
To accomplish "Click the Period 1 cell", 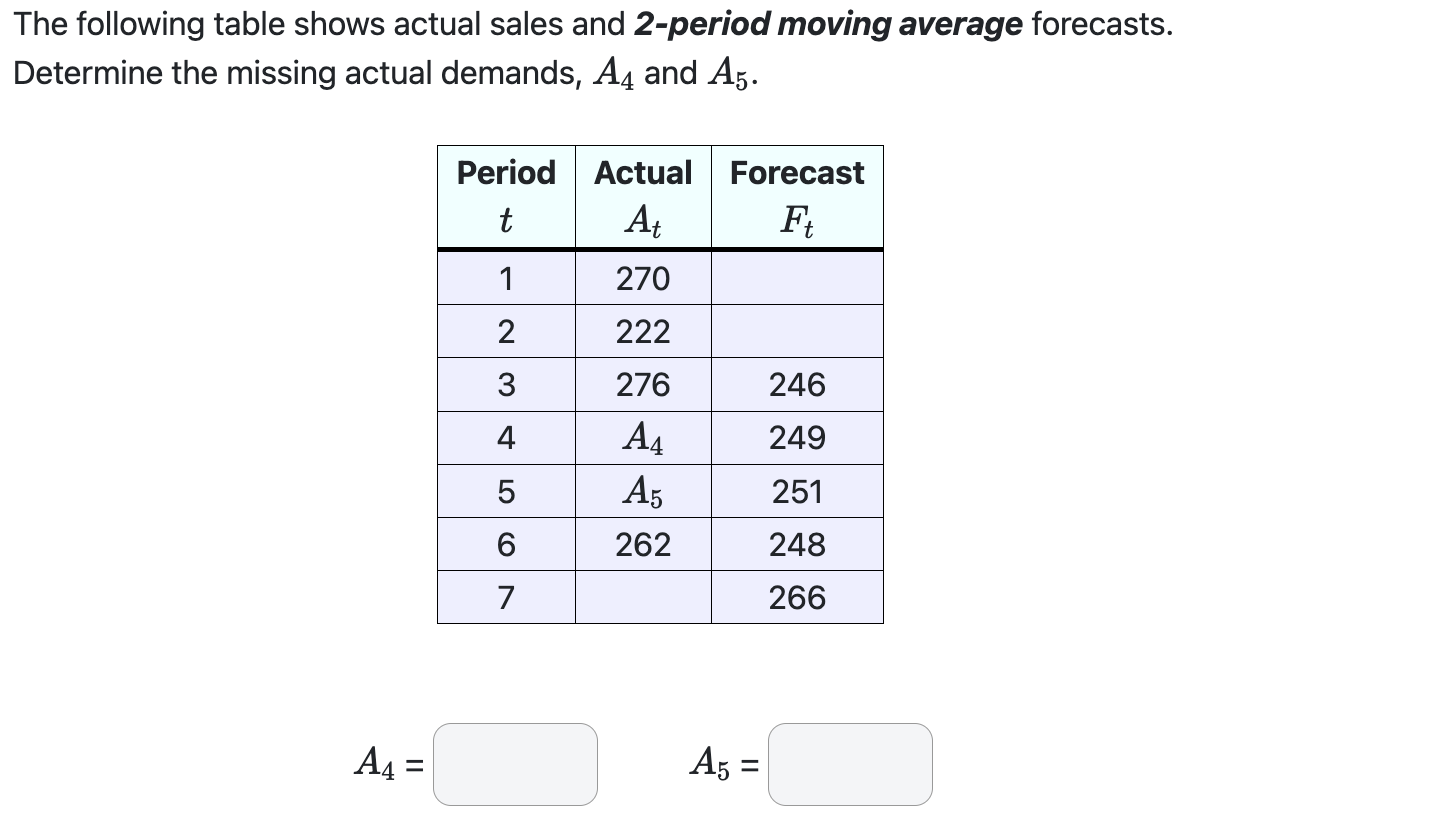I will (x=505, y=278).
